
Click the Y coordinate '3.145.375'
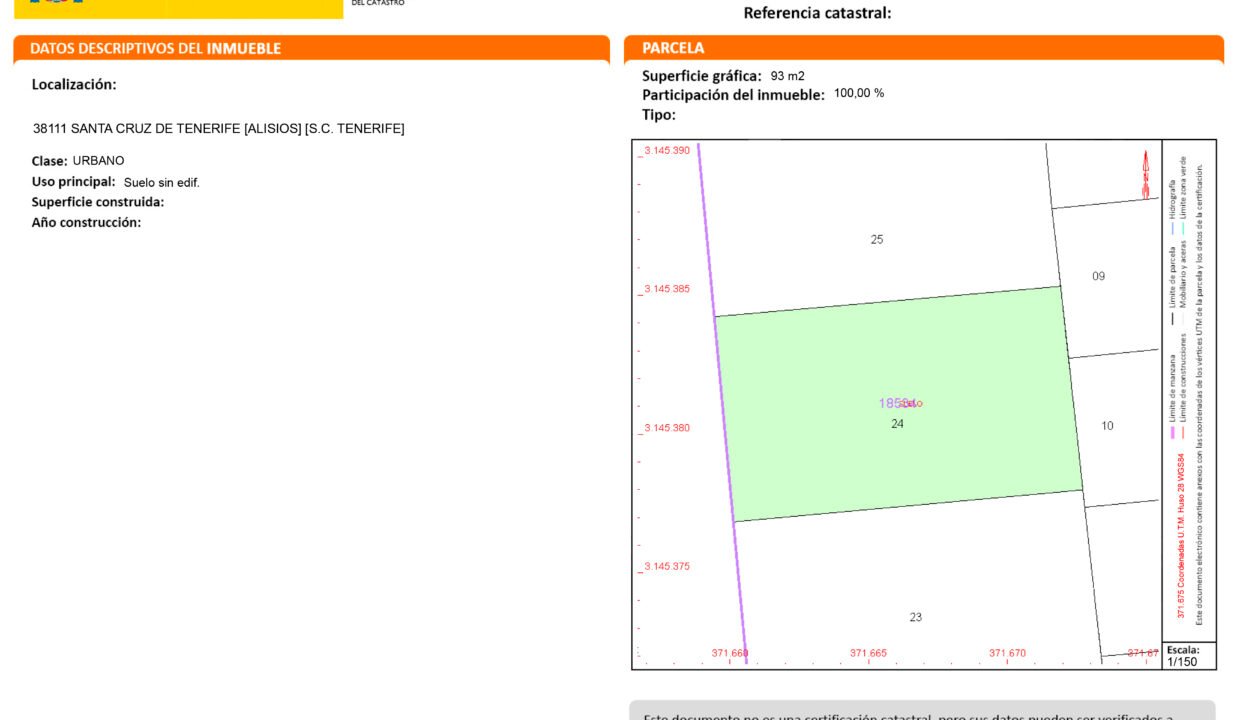667,567
